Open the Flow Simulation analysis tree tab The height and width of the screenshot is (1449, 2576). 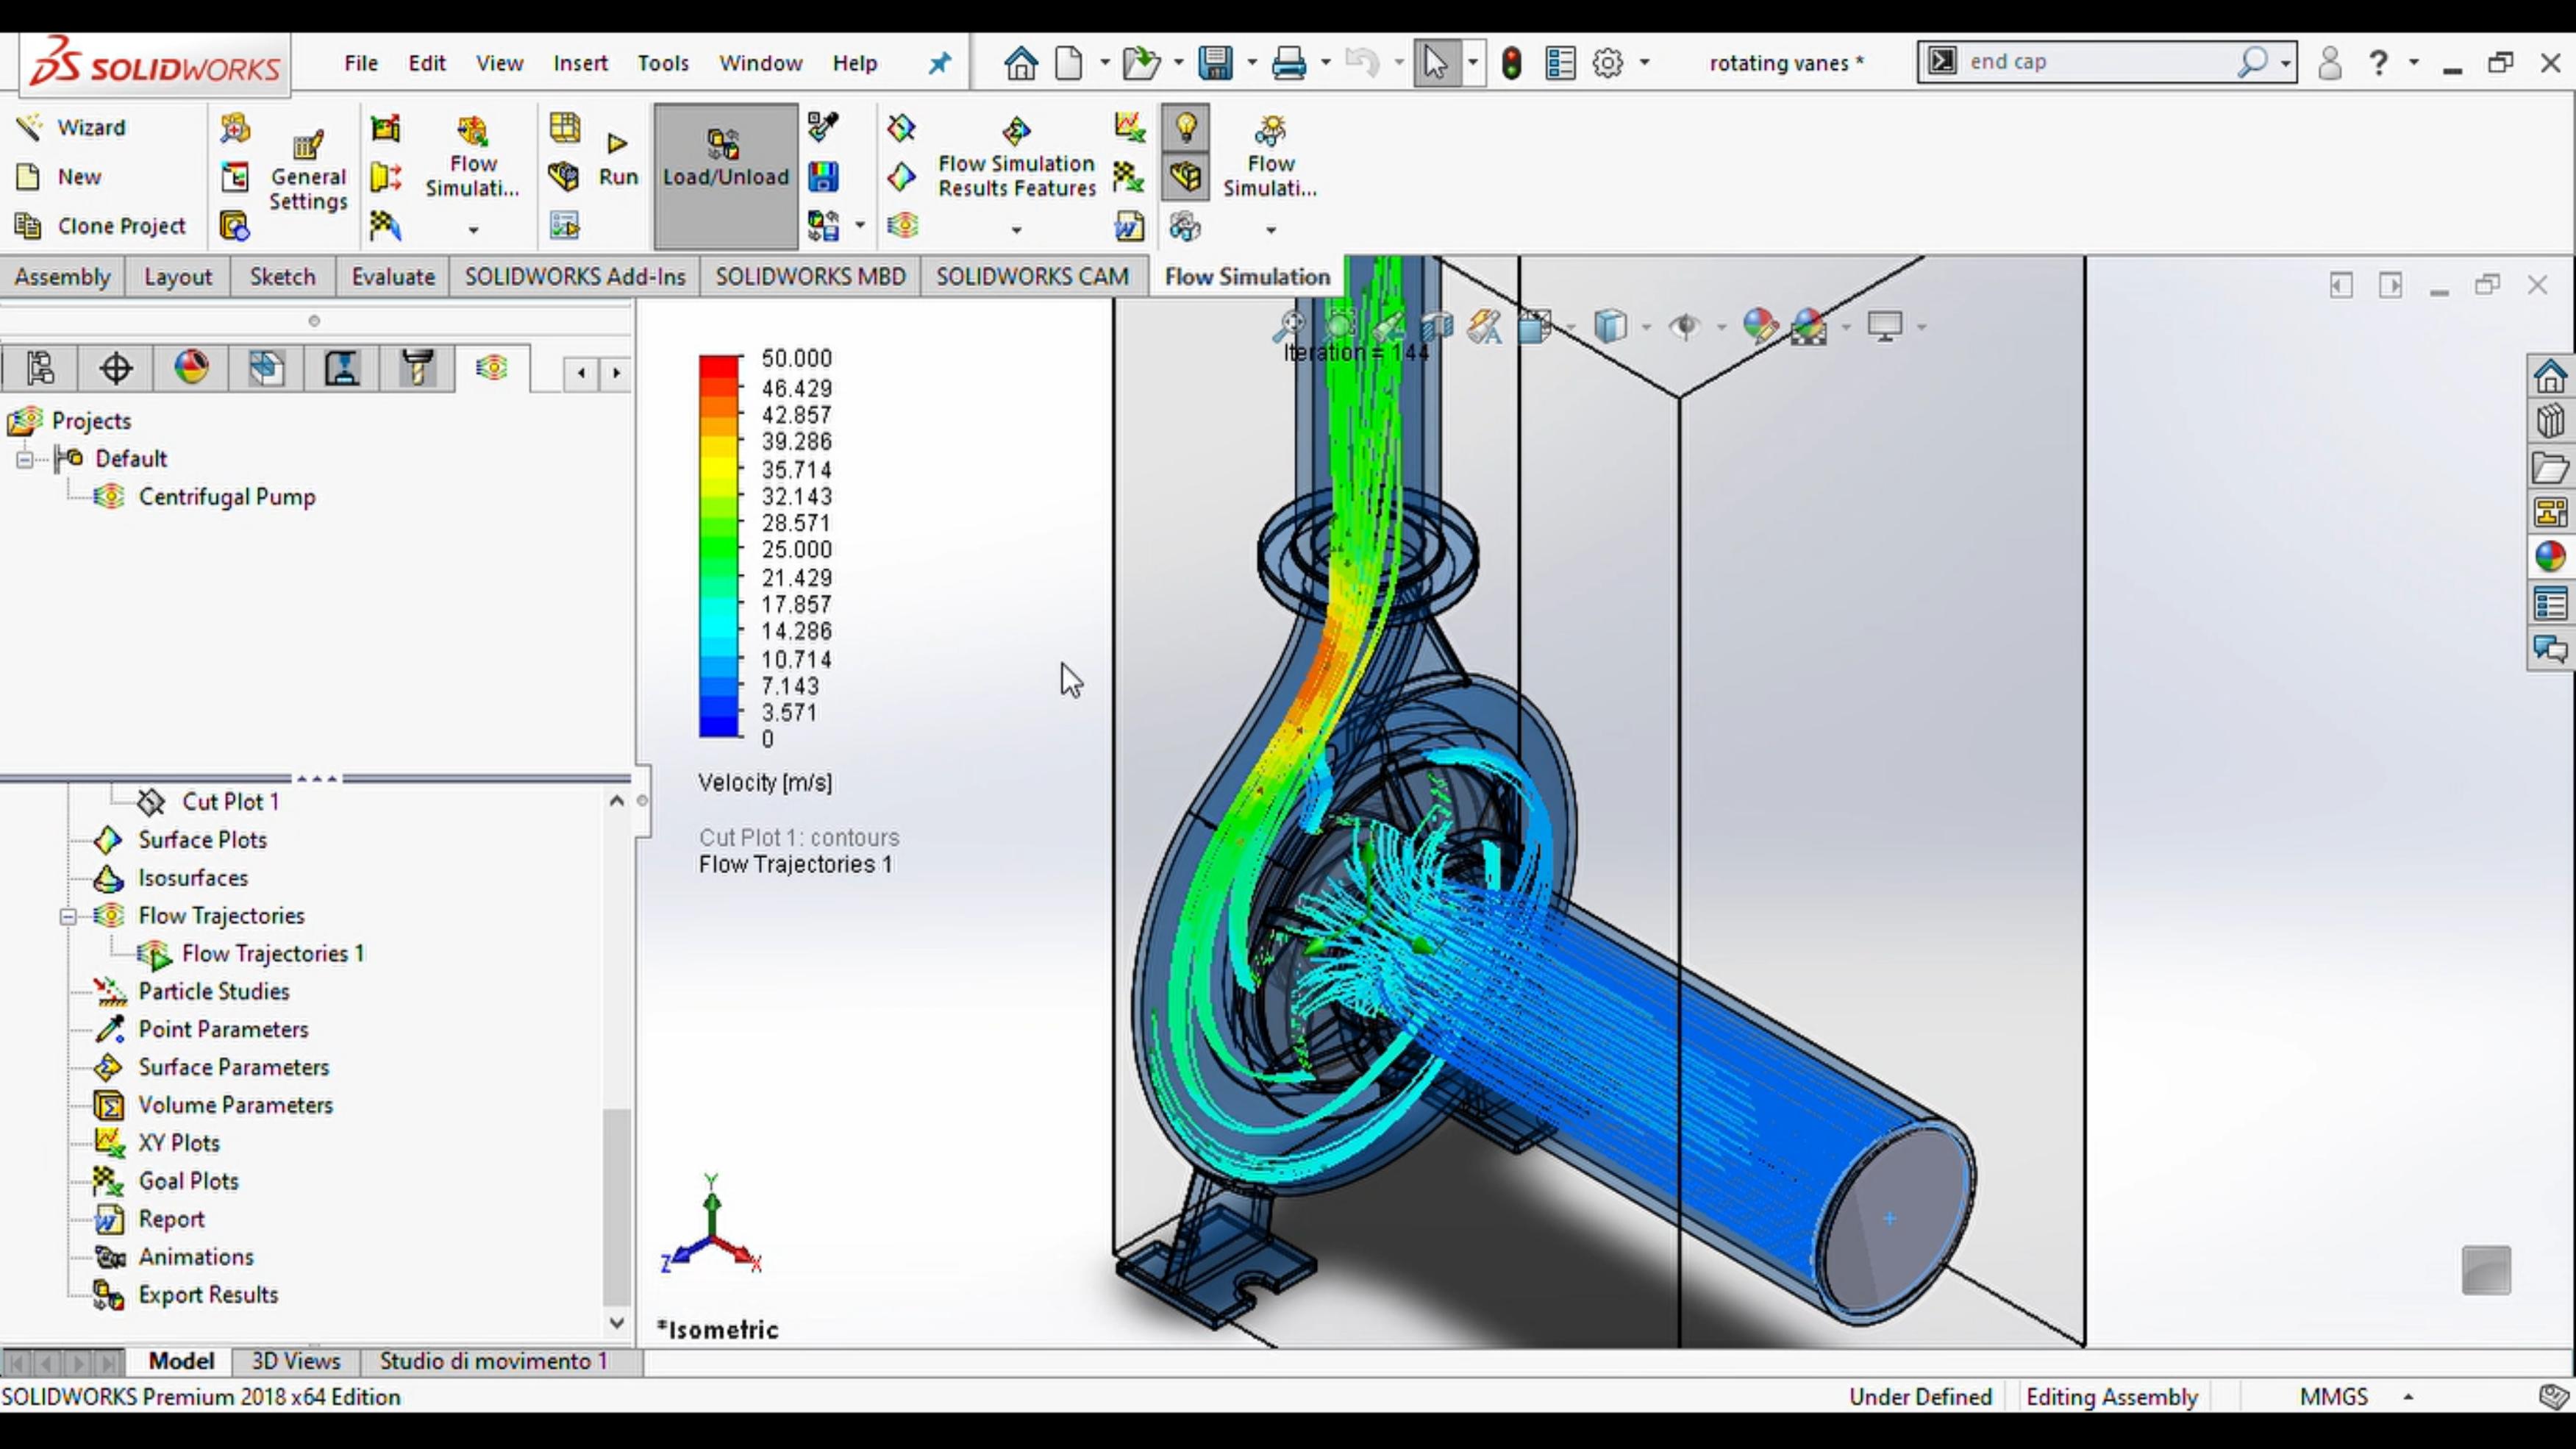coord(491,368)
